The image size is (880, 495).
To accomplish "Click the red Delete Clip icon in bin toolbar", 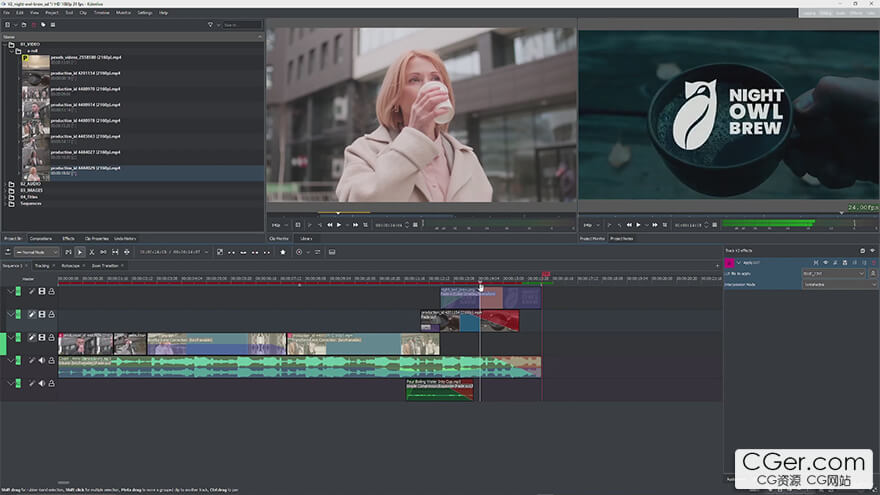I will (x=34, y=25).
